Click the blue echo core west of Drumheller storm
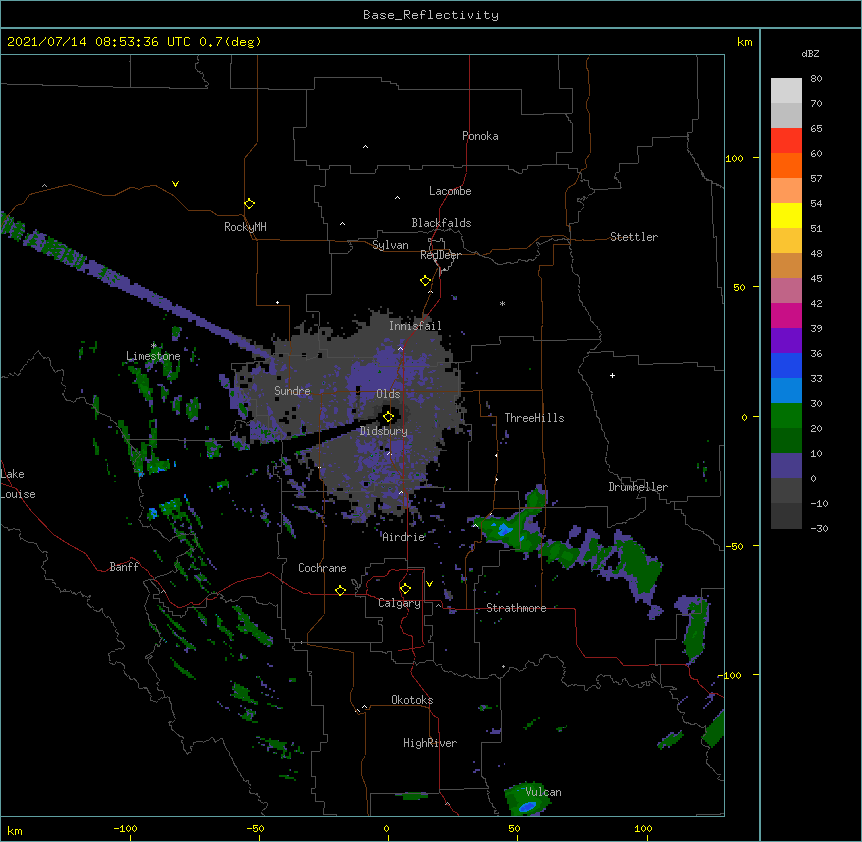 [505, 530]
